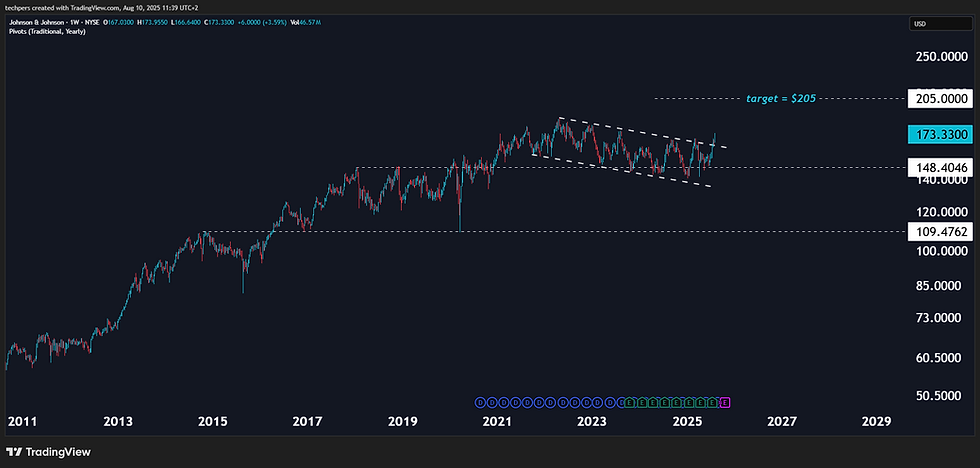The image size is (980, 468).
Task: Click the first blue dividend D marker
Action: click(x=480, y=402)
